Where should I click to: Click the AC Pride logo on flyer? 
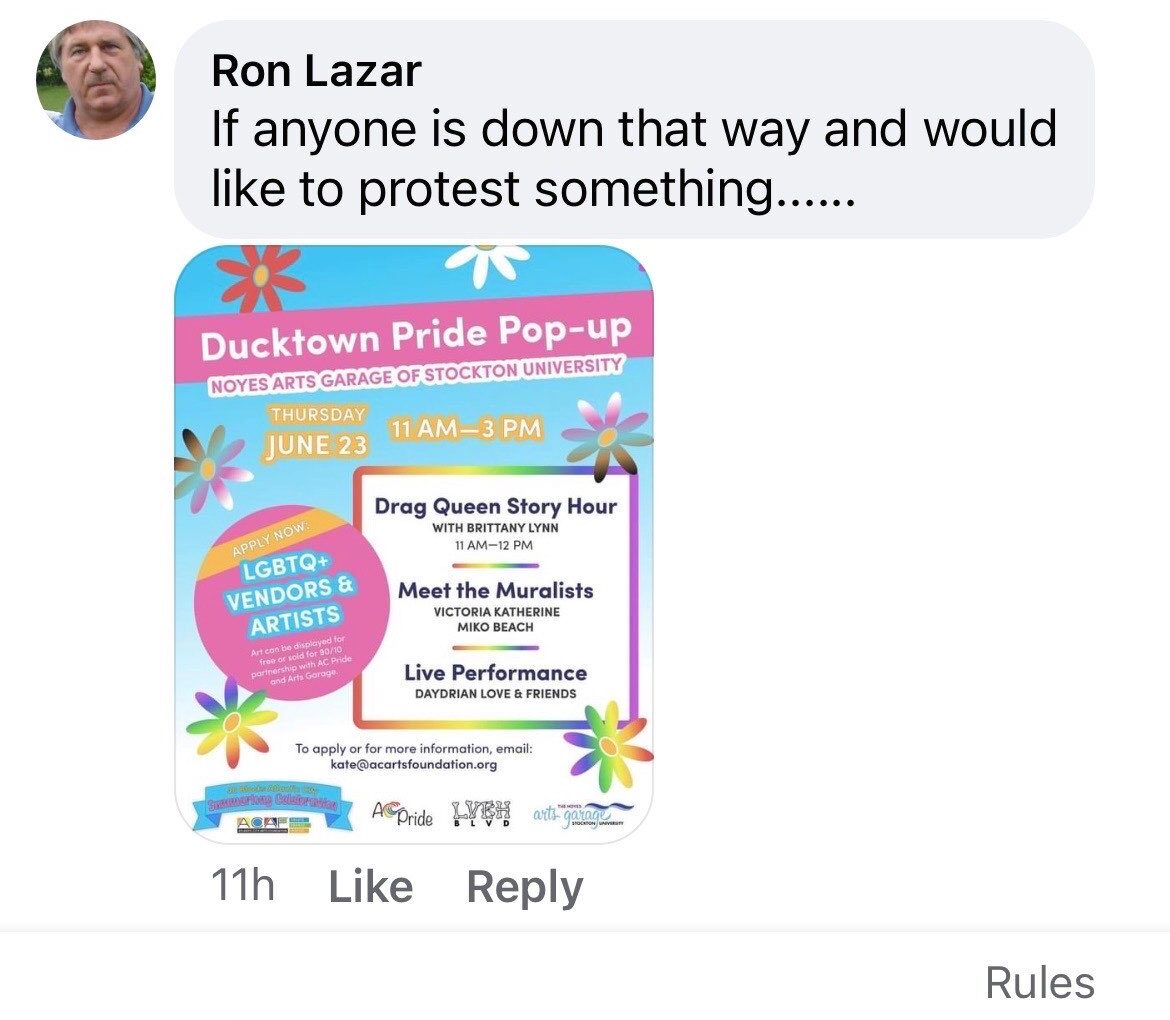[402, 813]
